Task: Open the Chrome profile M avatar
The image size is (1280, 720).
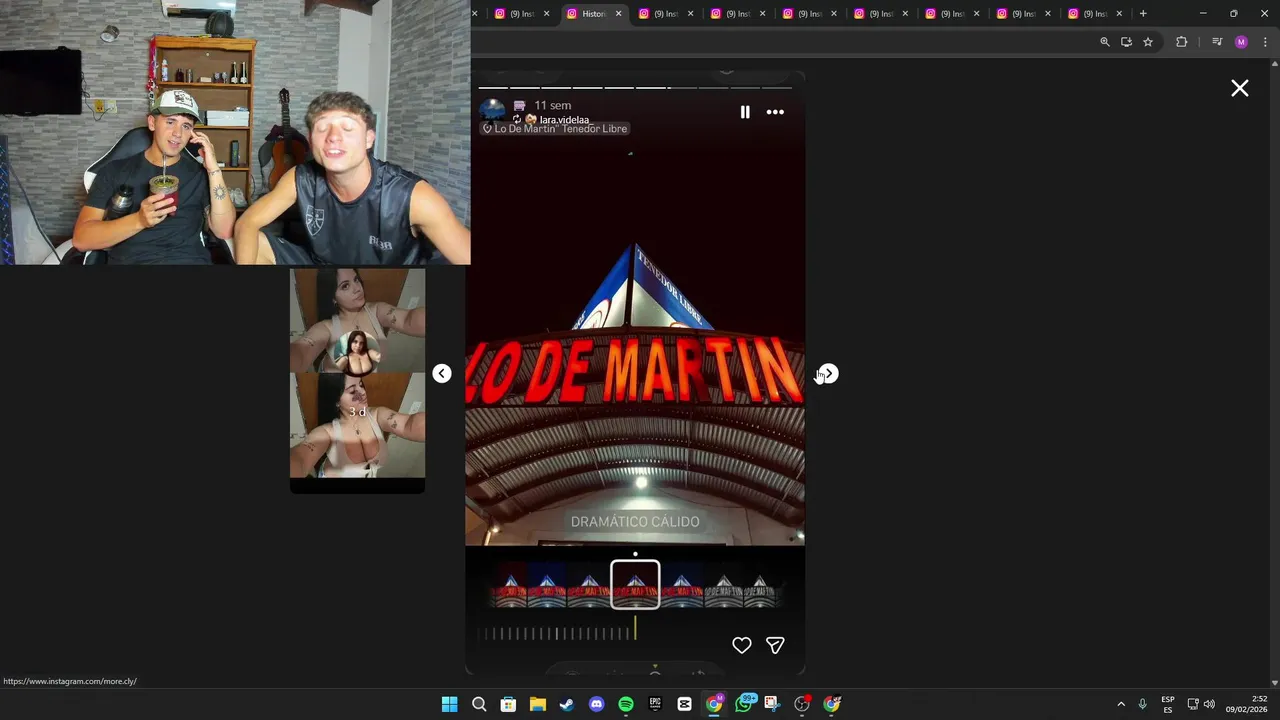Action: [x=1241, y=42]
